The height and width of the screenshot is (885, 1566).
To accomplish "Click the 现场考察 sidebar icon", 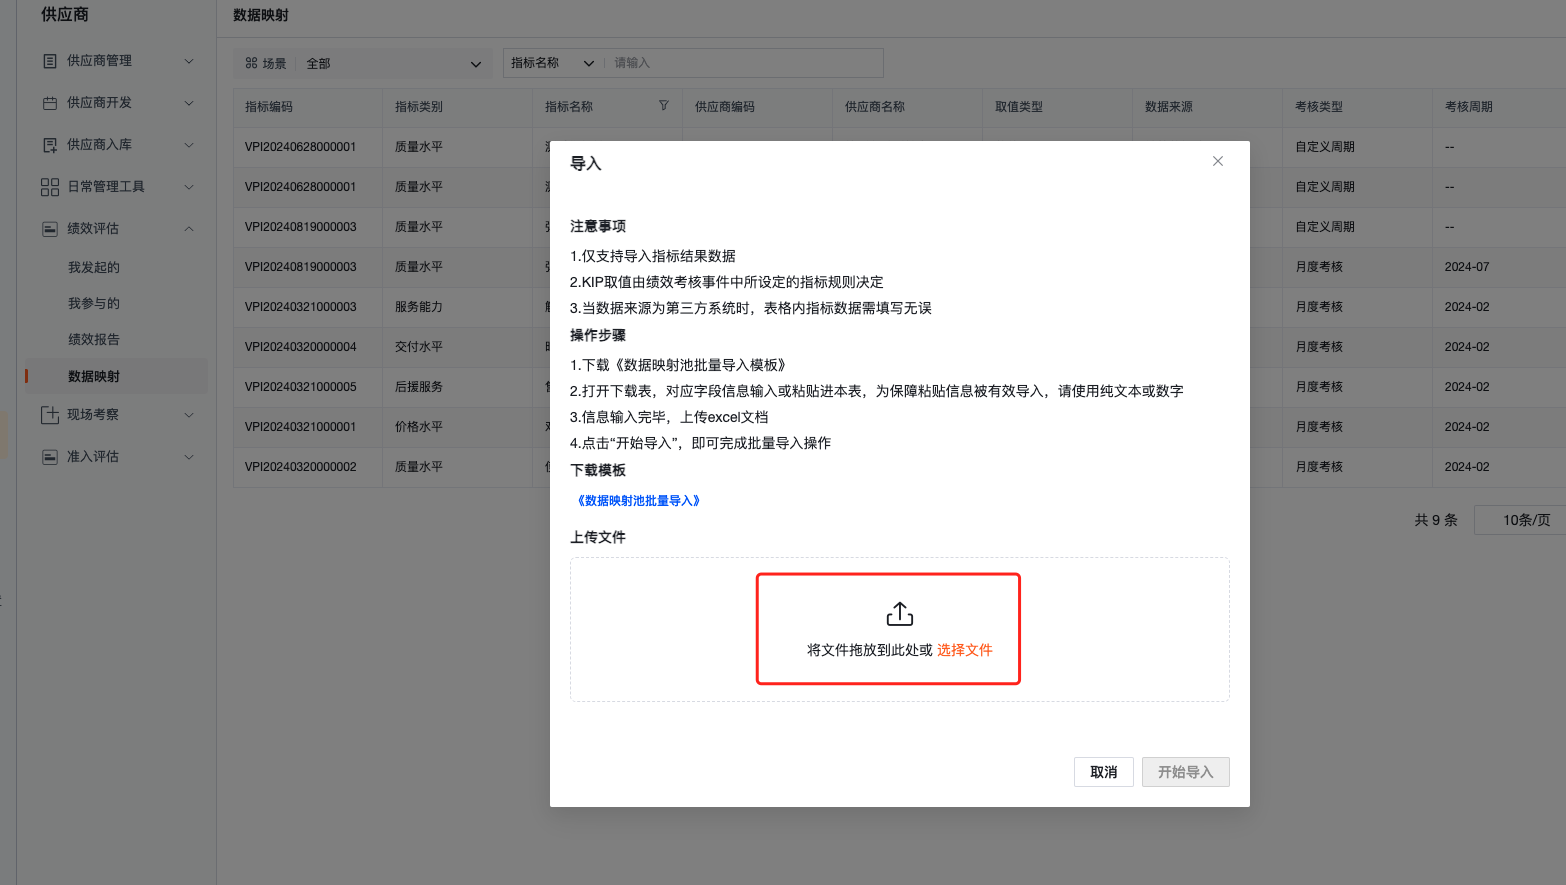I will (x=50, y=415).
